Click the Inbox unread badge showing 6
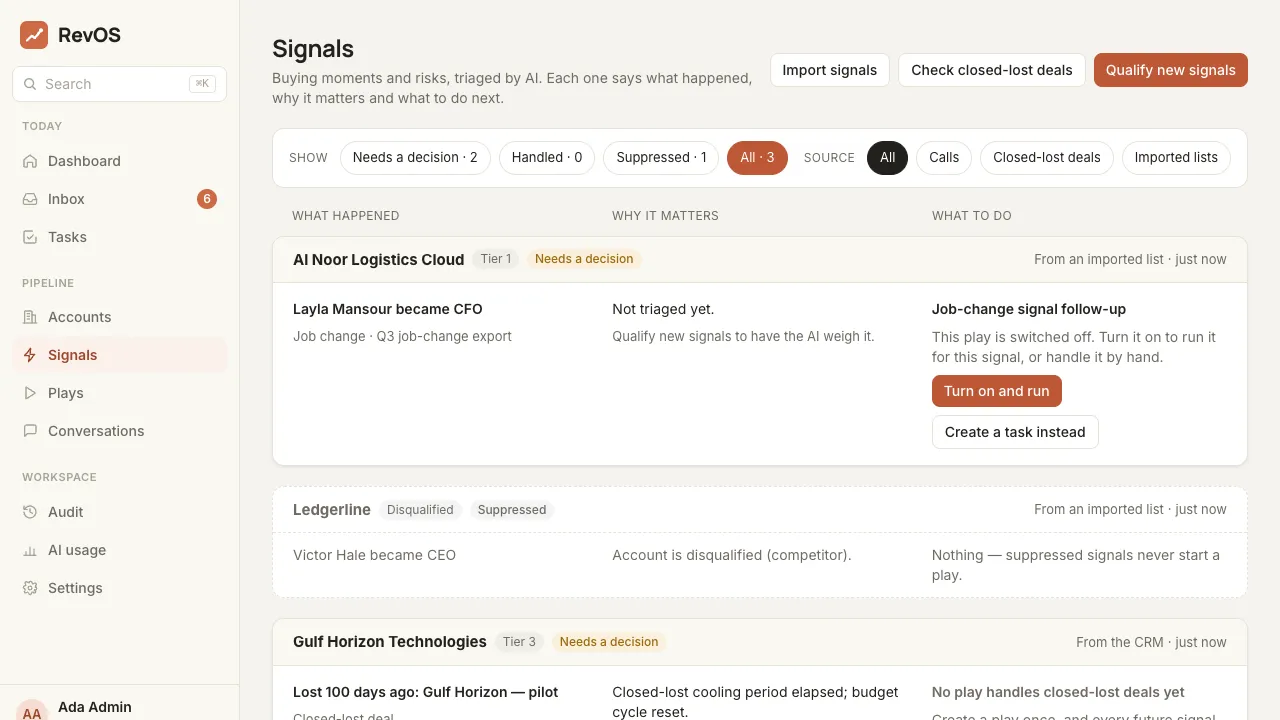Screen dimensions: 1280x720 (207, 199)
